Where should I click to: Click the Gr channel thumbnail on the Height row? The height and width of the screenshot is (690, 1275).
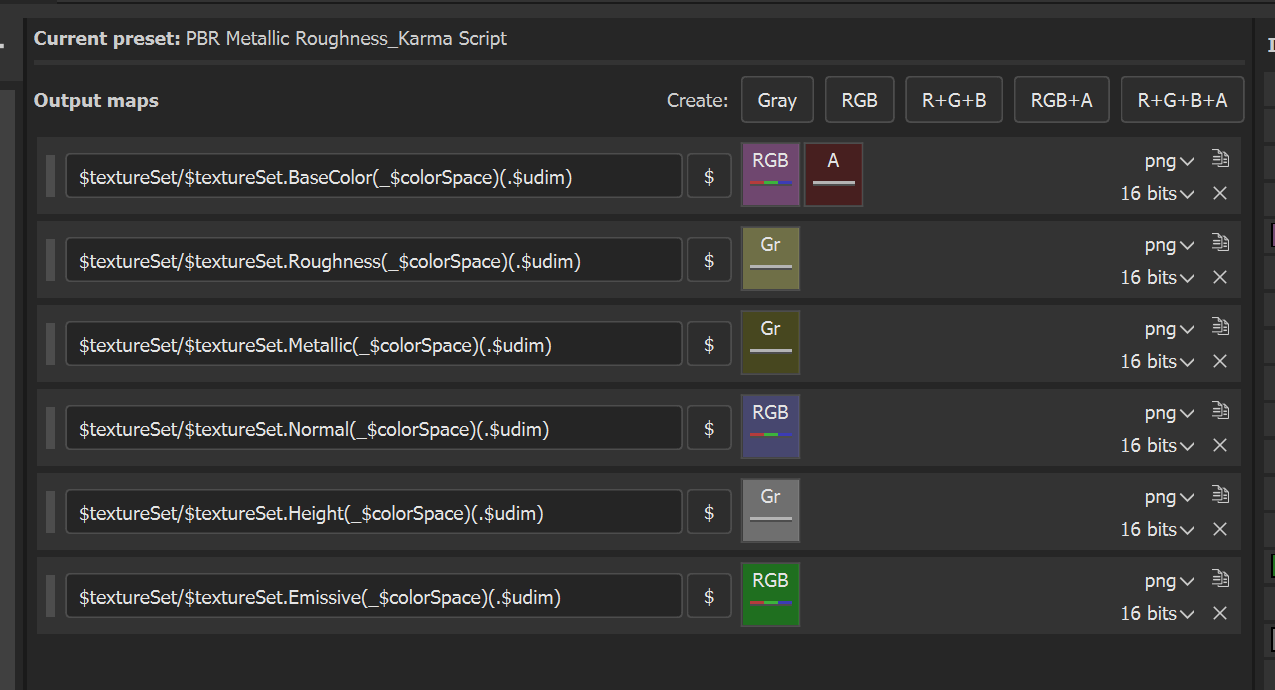(770, 510)
